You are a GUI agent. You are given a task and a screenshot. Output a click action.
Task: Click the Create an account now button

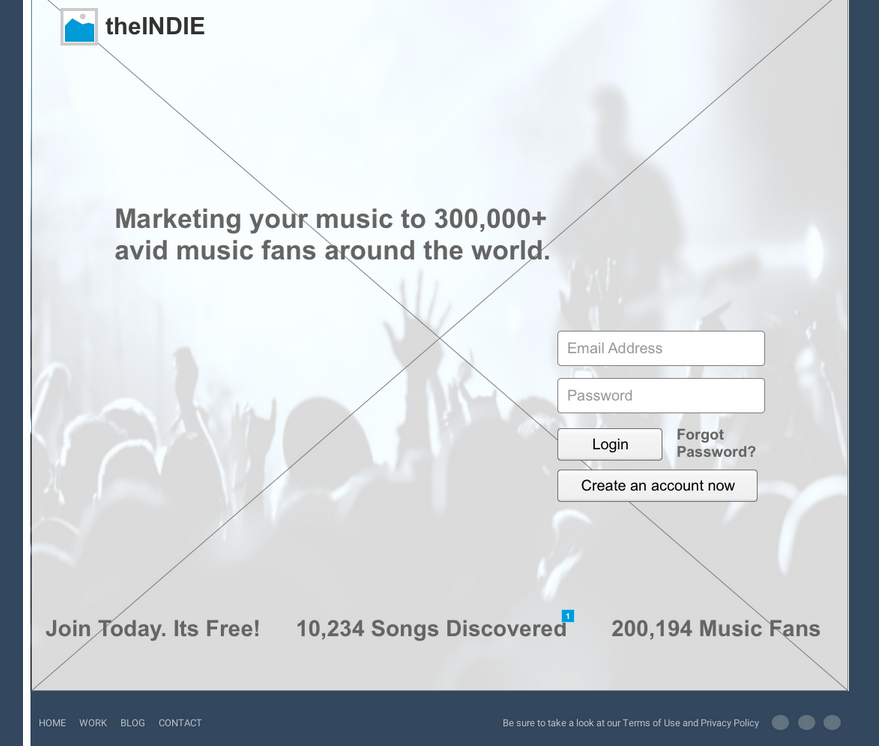point(657,486)
